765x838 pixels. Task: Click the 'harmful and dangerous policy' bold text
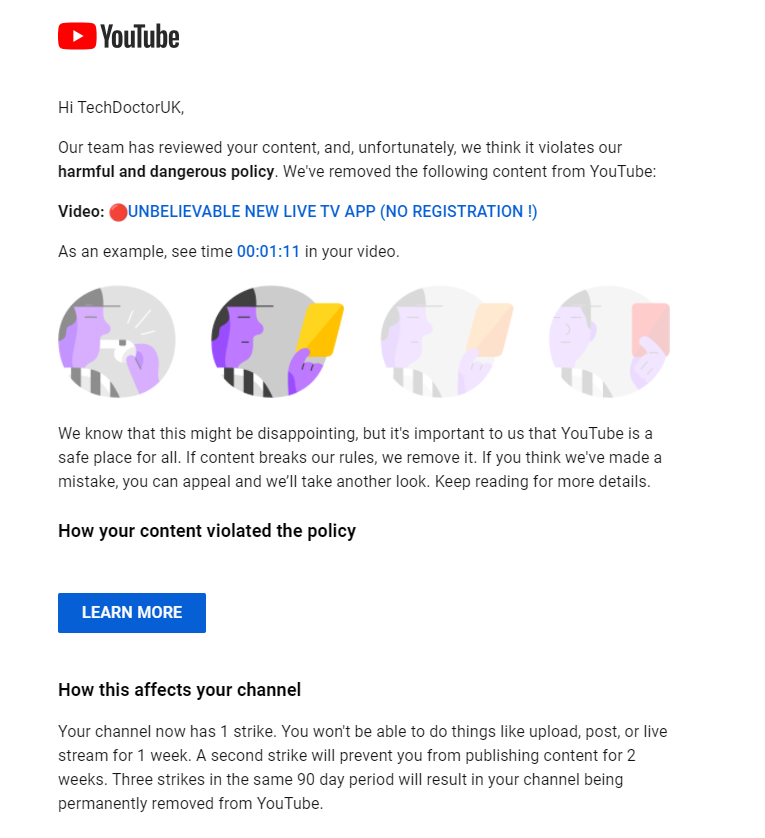click(x=166, y=172)
